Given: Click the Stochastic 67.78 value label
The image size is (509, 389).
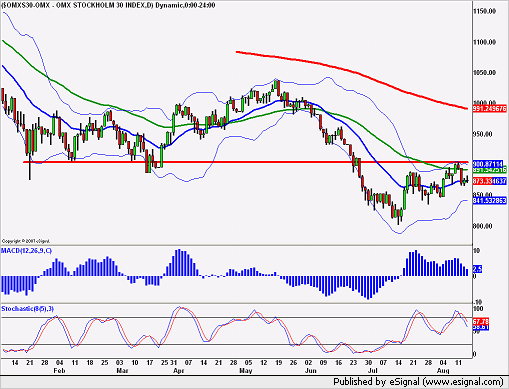Looking at the screenshot, I should pos(481,322).
